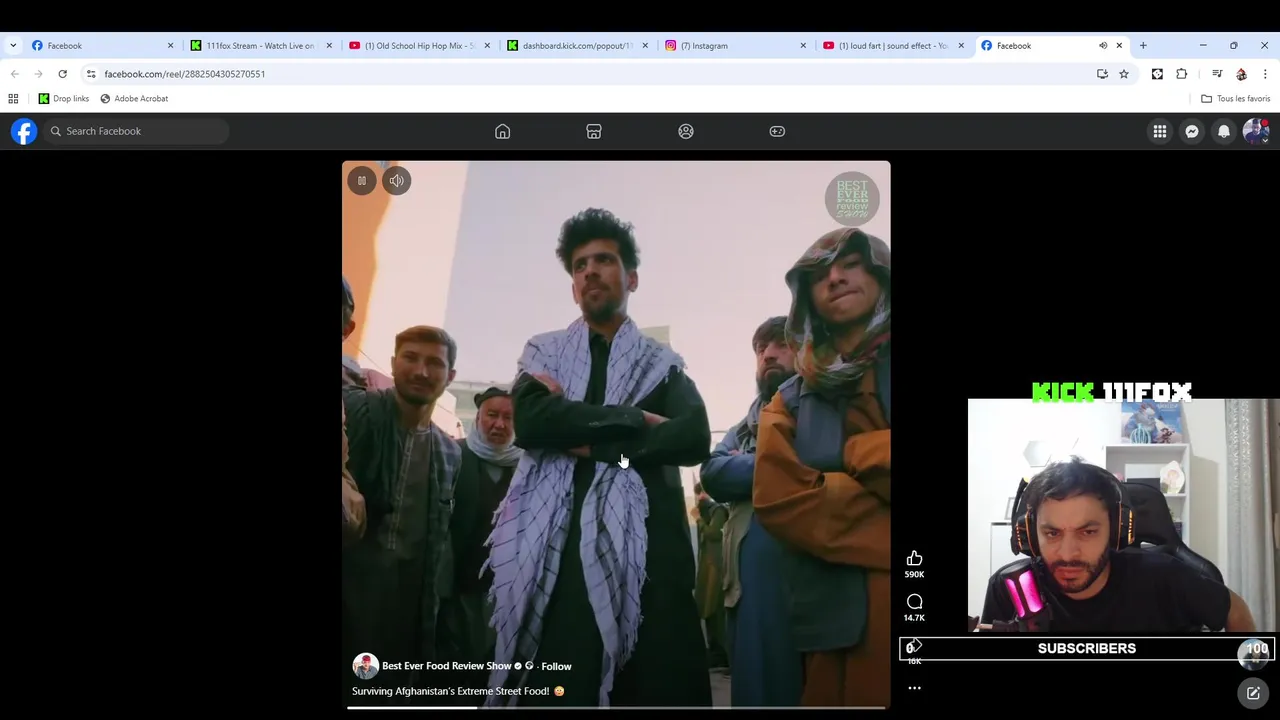Mute the active Facebook tab audio icon
The height and width of the screenshot is (720, 1280).
[1103, 45]
